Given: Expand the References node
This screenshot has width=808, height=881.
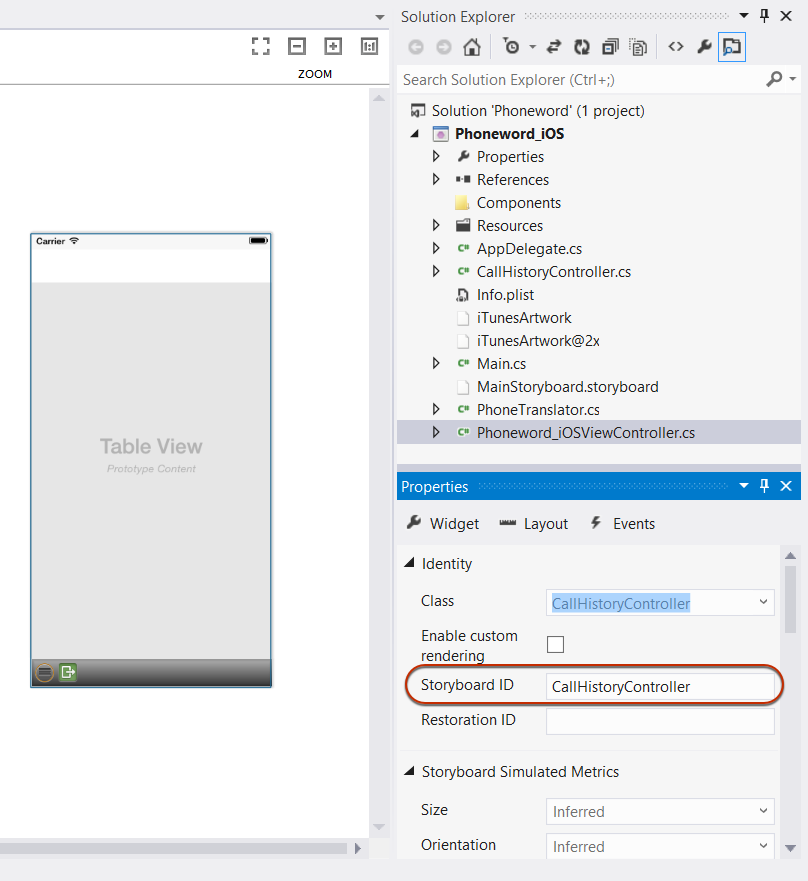Looking at the screenshot, I should (436, 180).
